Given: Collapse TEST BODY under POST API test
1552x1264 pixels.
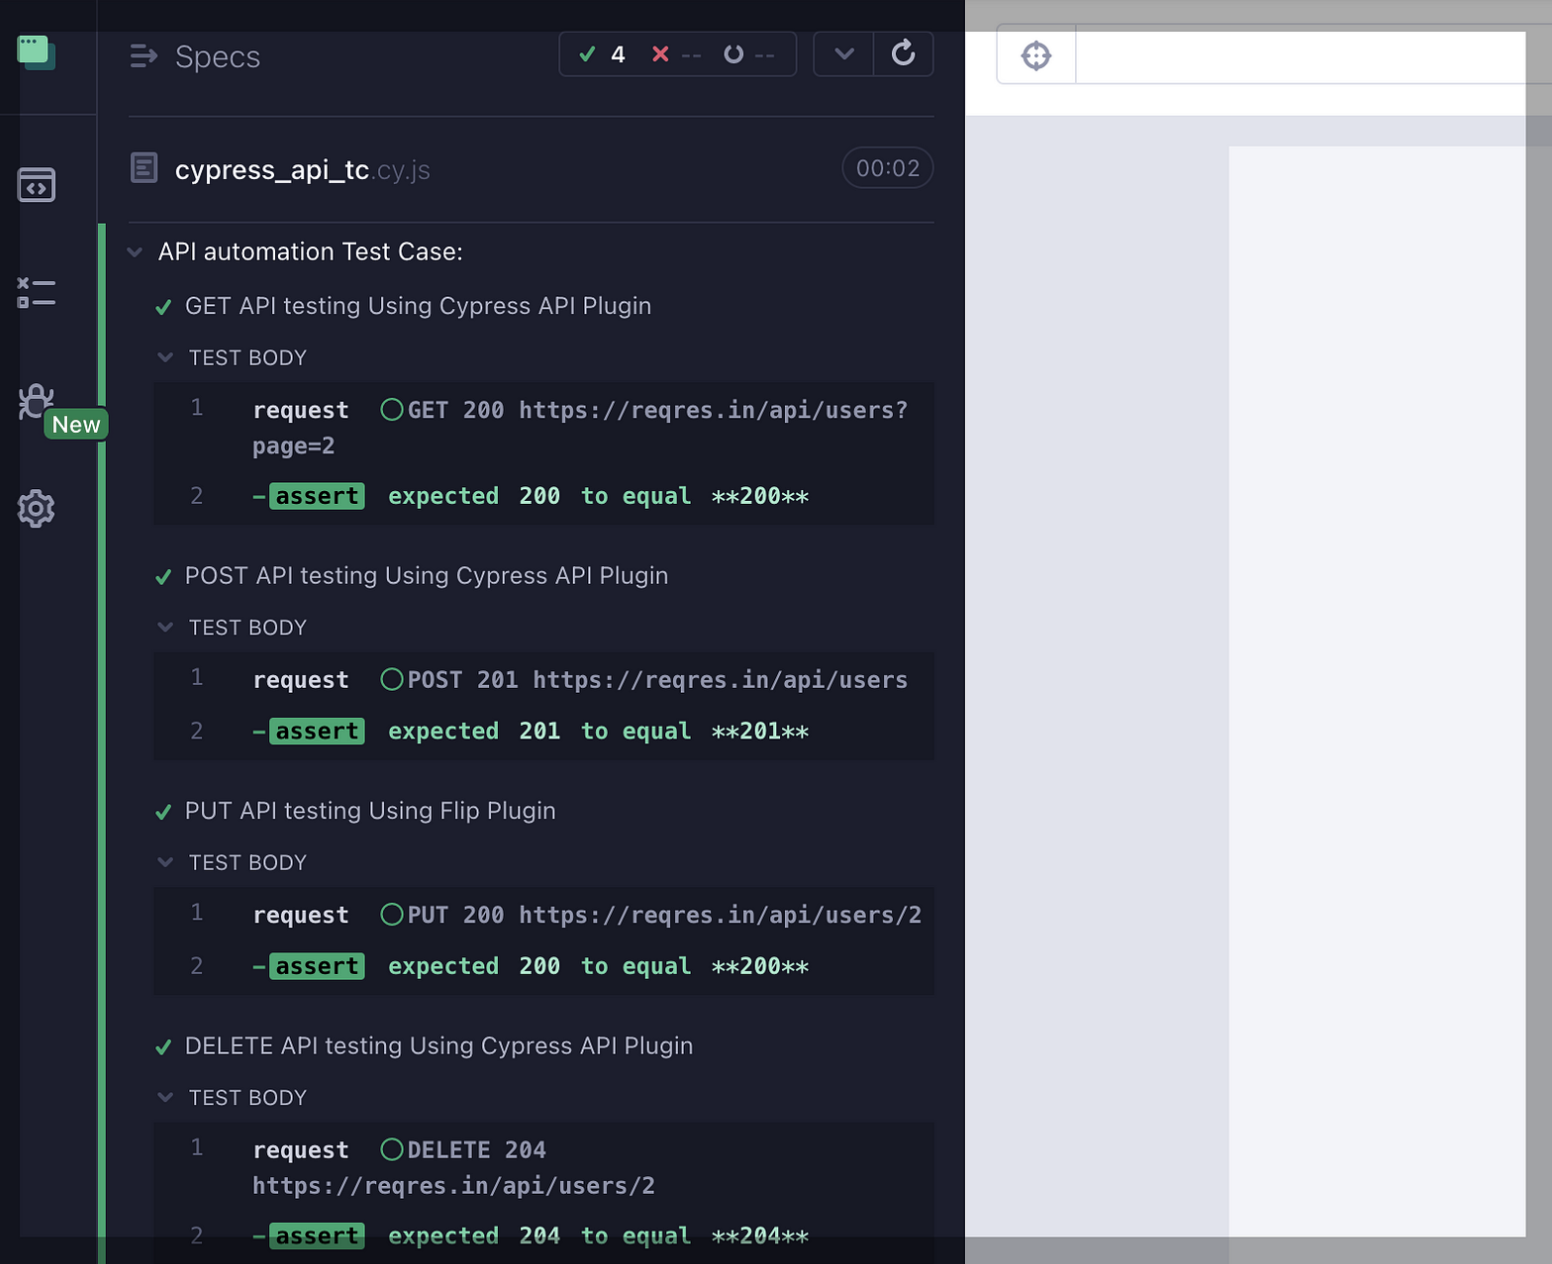Looking at the screenshot, I should coord(166,628).
